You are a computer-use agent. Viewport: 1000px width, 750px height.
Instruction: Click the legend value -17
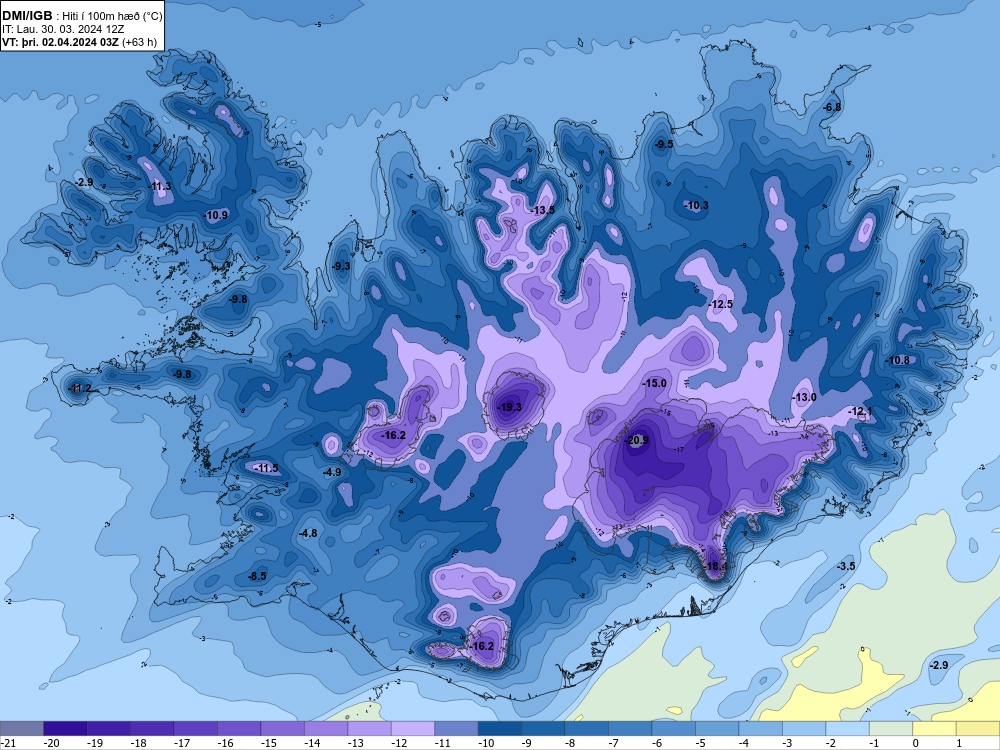(x=182, y=743)
